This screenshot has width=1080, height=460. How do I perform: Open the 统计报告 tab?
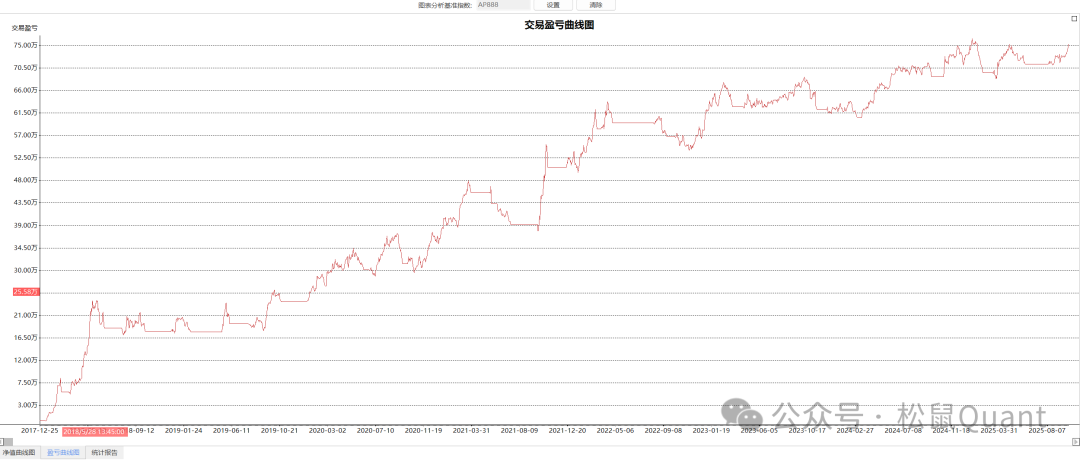click(x=104, y=453)
